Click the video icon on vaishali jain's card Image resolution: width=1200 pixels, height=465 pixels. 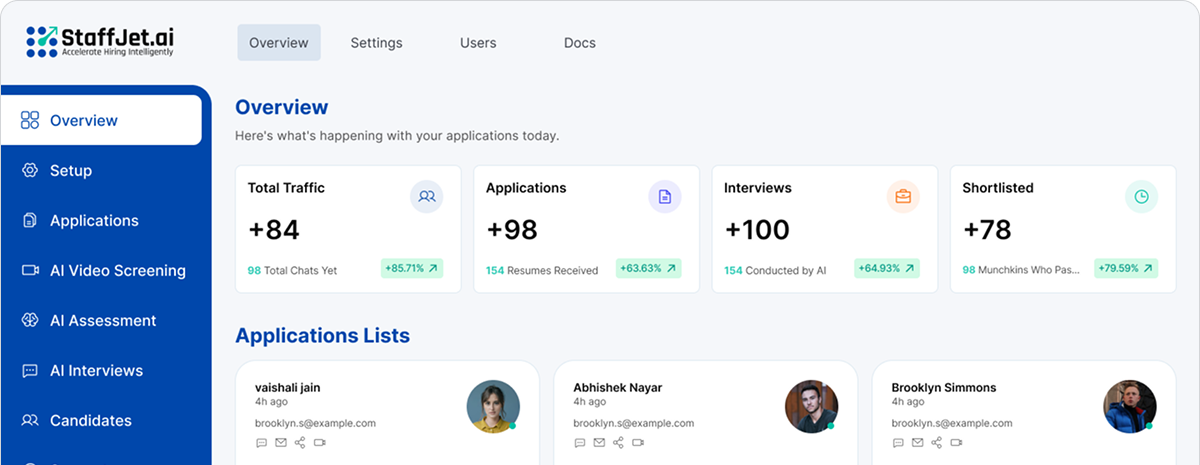click(320, 443)
